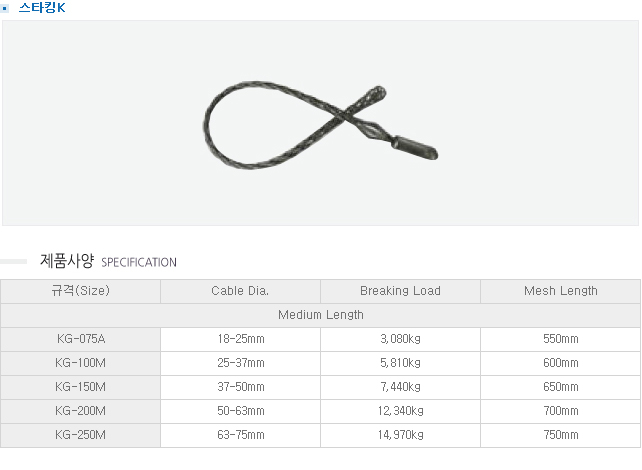Click the 제품사양 SPECIFICATION heading
Viewport: 642px width, 470px height.
108,262
